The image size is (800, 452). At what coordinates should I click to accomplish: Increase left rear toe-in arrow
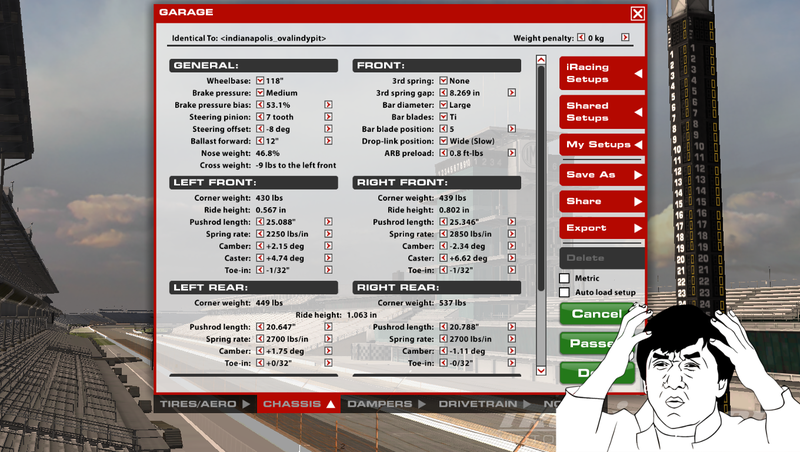328,363
